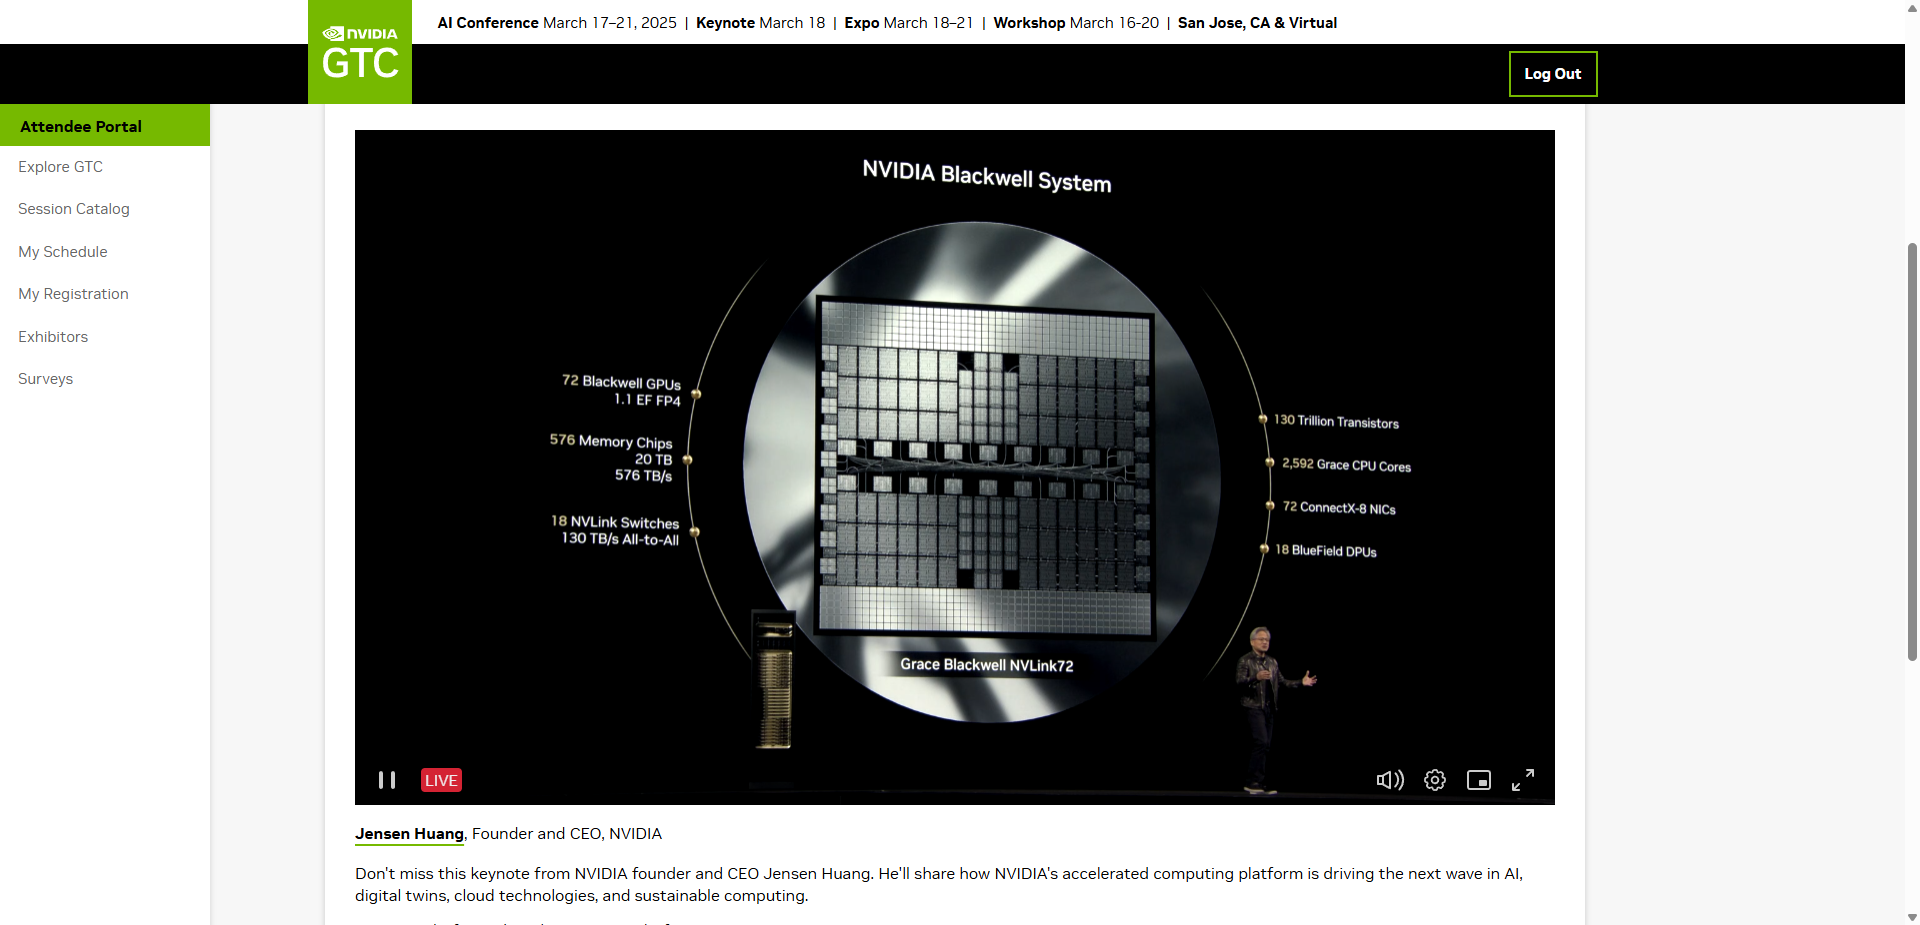Click the scrollbar up arrow
1920x925 pixels.
(1912, 7)
